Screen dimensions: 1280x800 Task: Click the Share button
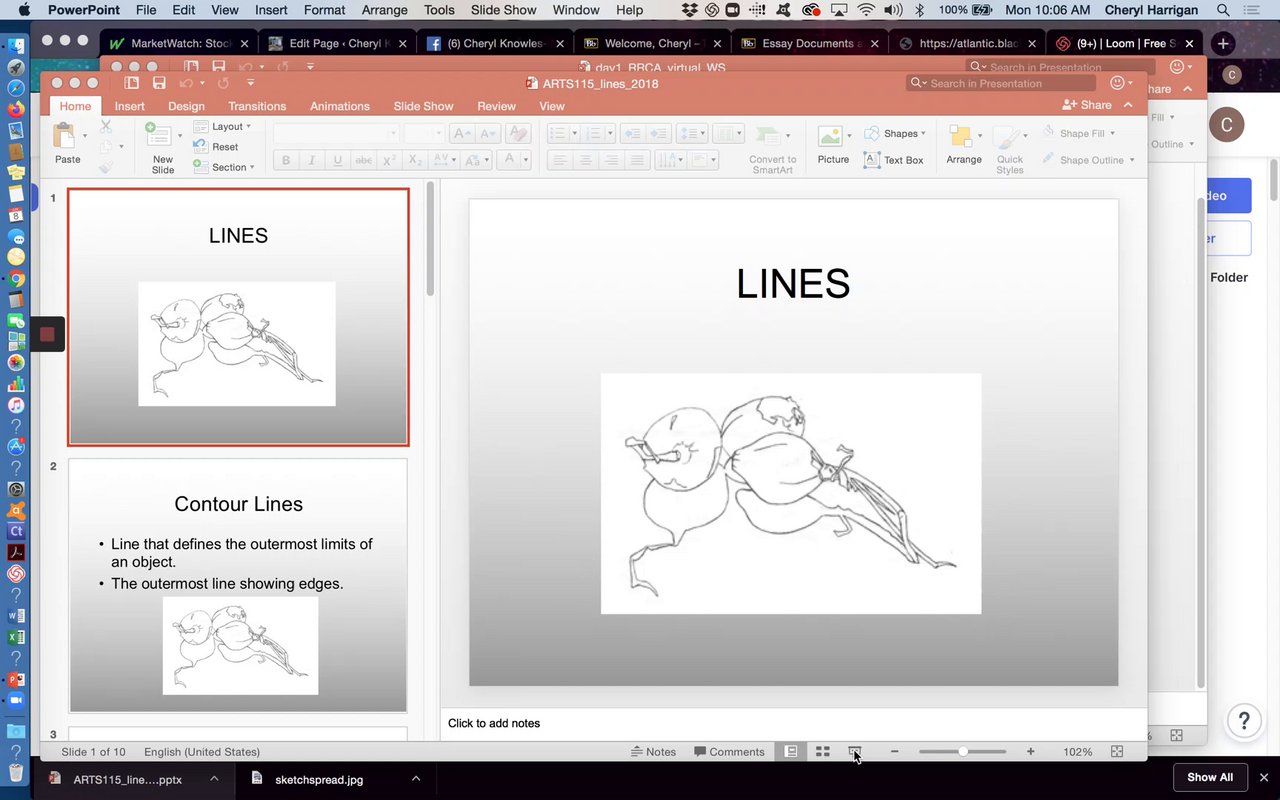click(1087, 105)
